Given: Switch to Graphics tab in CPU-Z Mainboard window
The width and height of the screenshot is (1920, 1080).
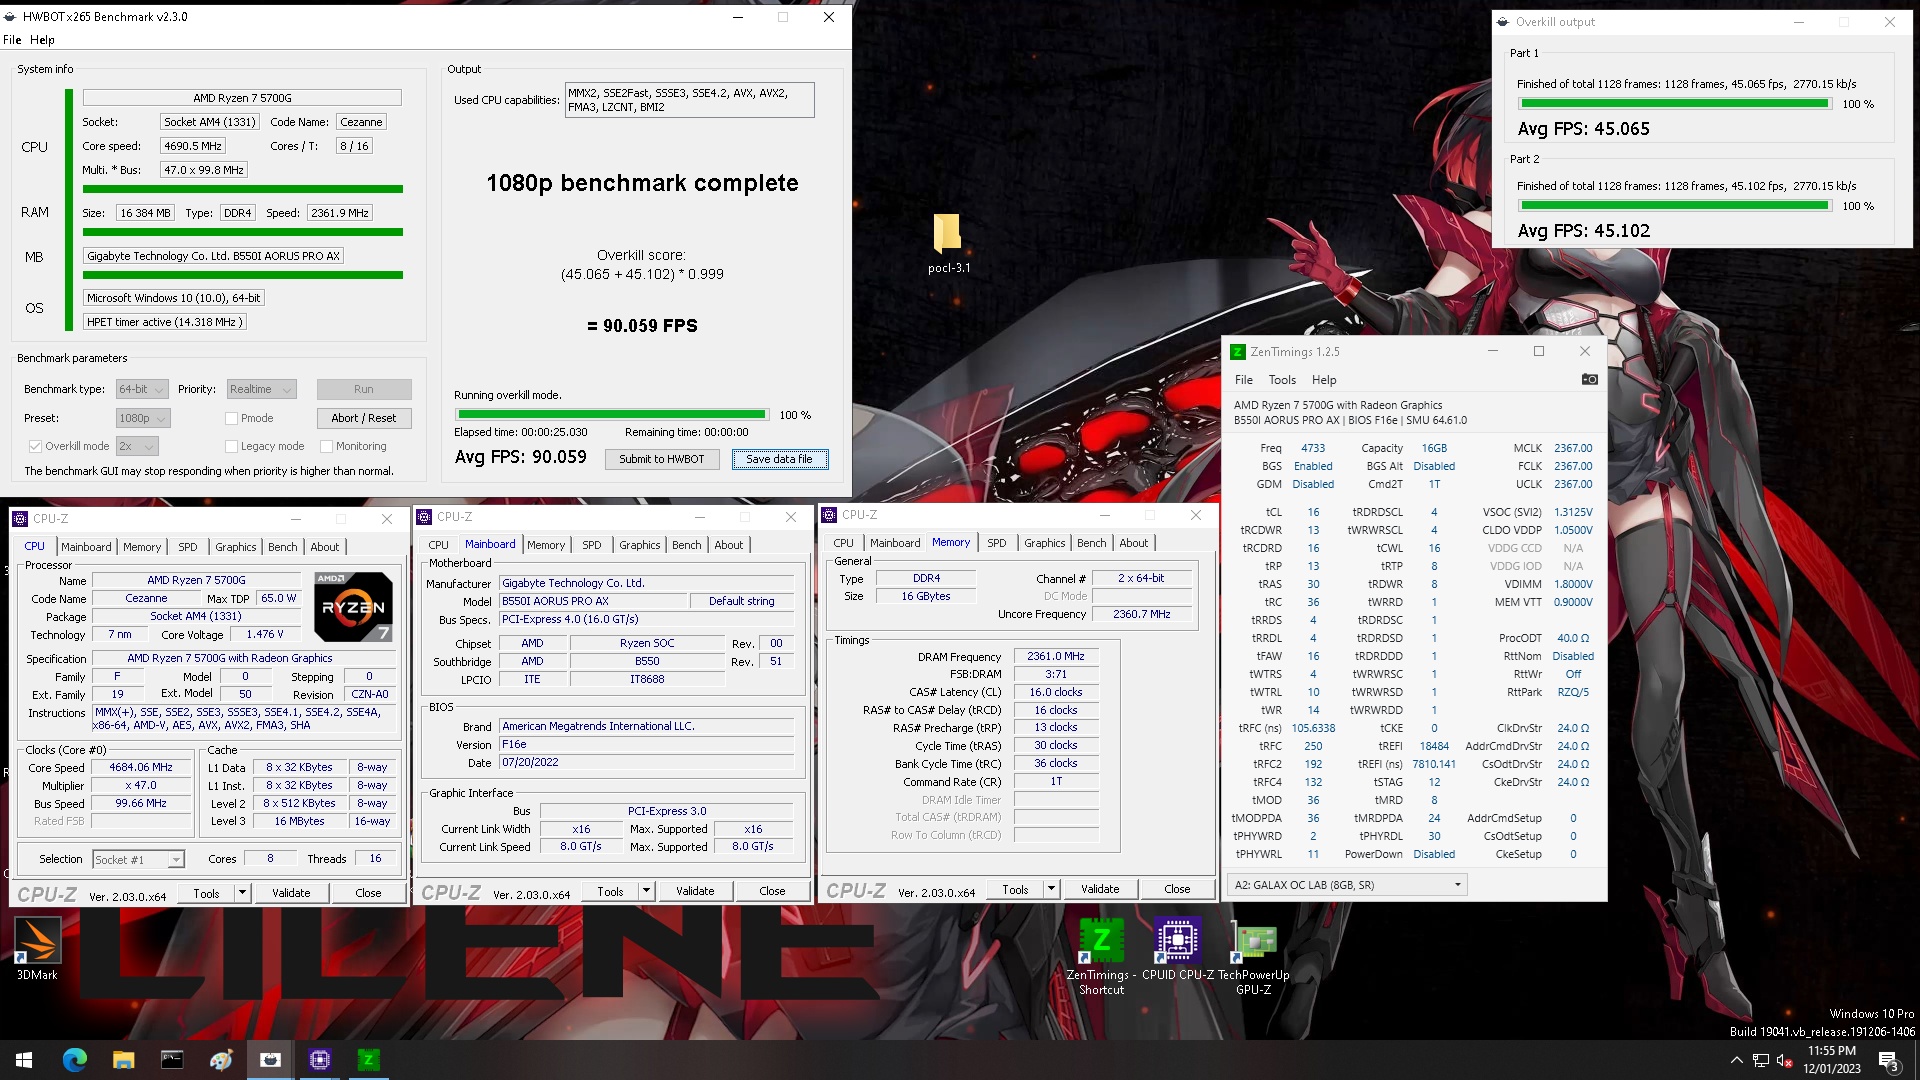Looking at the screenshot, I should tap(640, 545).
